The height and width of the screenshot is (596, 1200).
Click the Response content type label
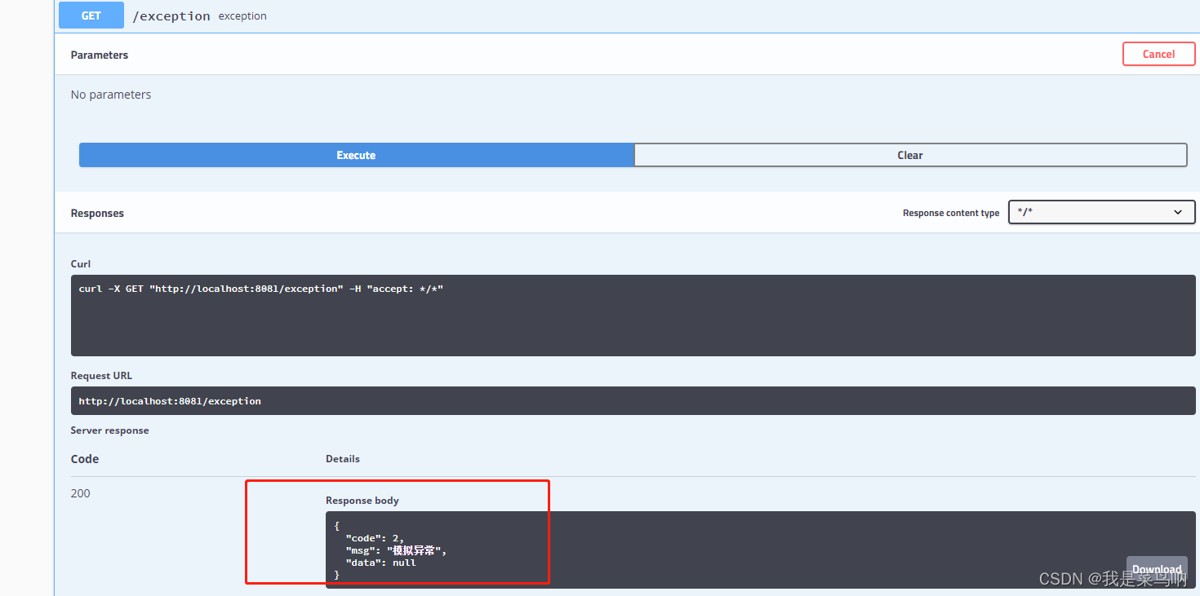[951, 213]
